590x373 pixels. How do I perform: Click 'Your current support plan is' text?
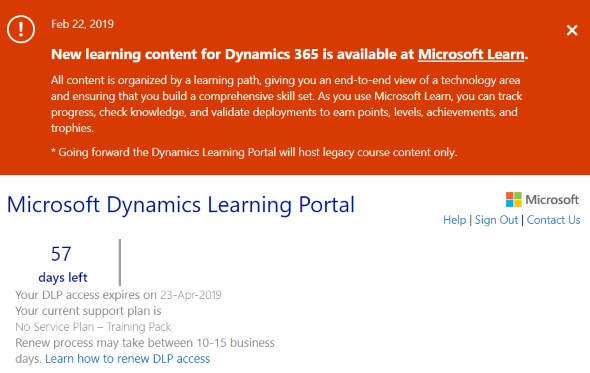(x=88, y=311)
